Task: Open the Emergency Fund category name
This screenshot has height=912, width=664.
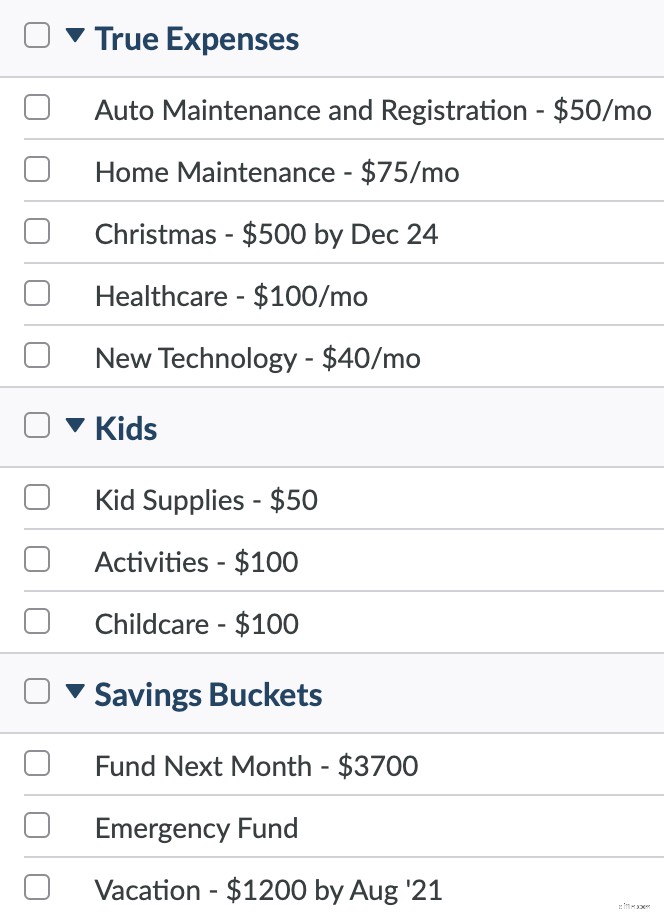Action: coord(196,828)
